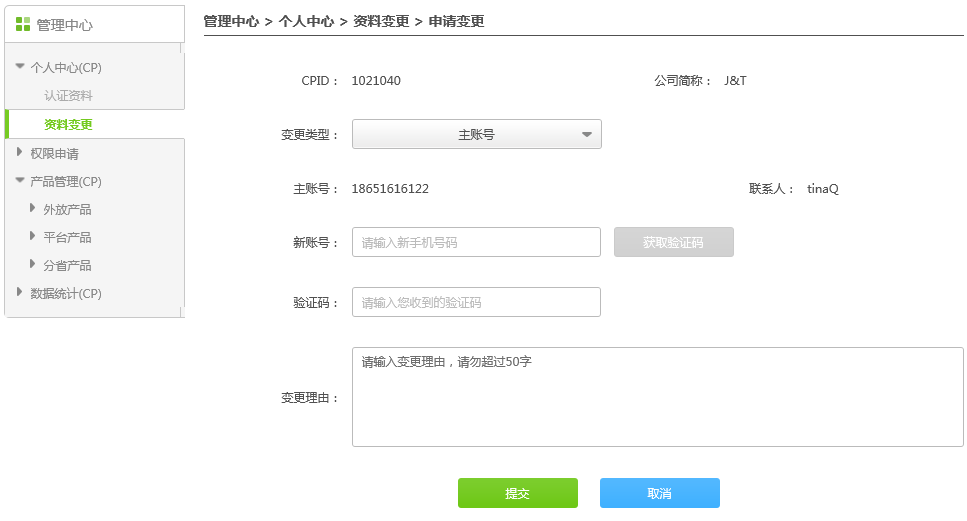The width and height of the screenshot is (967, 521).
Task: Expand the 数据统计(CP) arrow
Action: click(20, 292)
